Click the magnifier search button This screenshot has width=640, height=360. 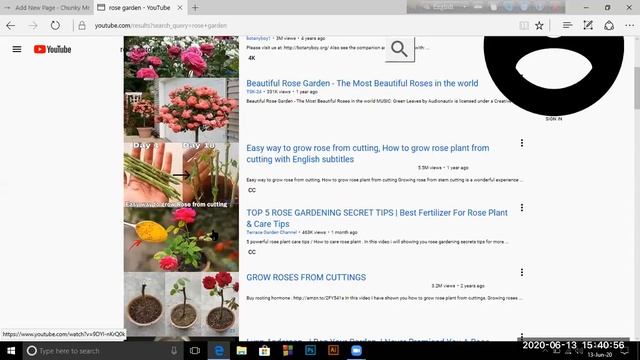point(399,49)
